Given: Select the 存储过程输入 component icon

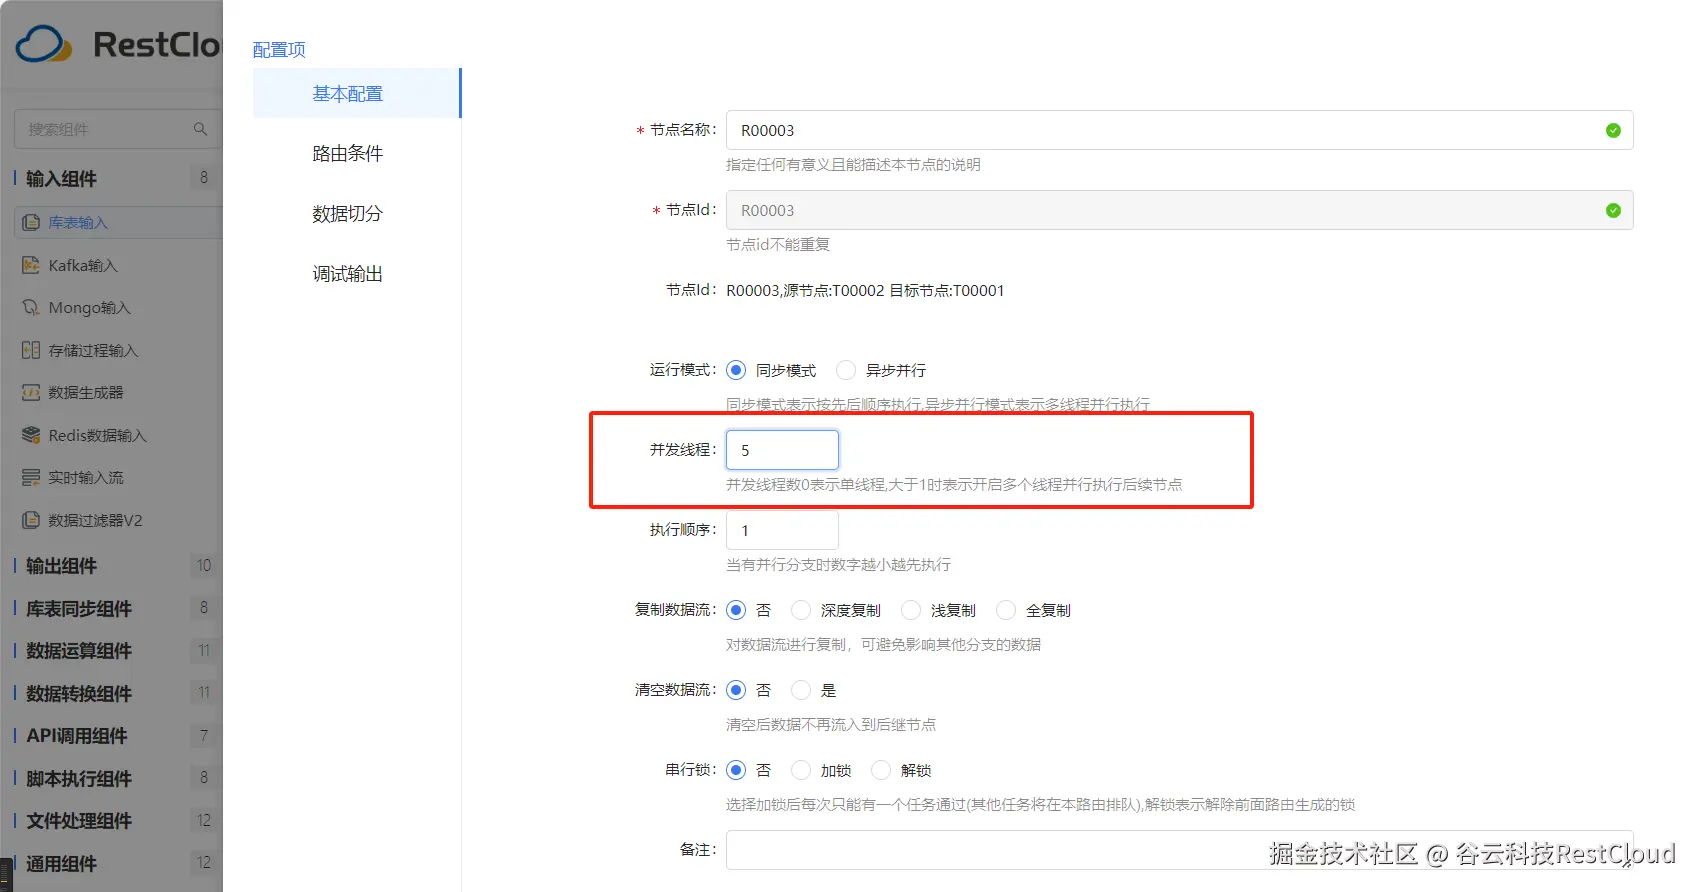Looking at the screenshot, I should 31,350.
